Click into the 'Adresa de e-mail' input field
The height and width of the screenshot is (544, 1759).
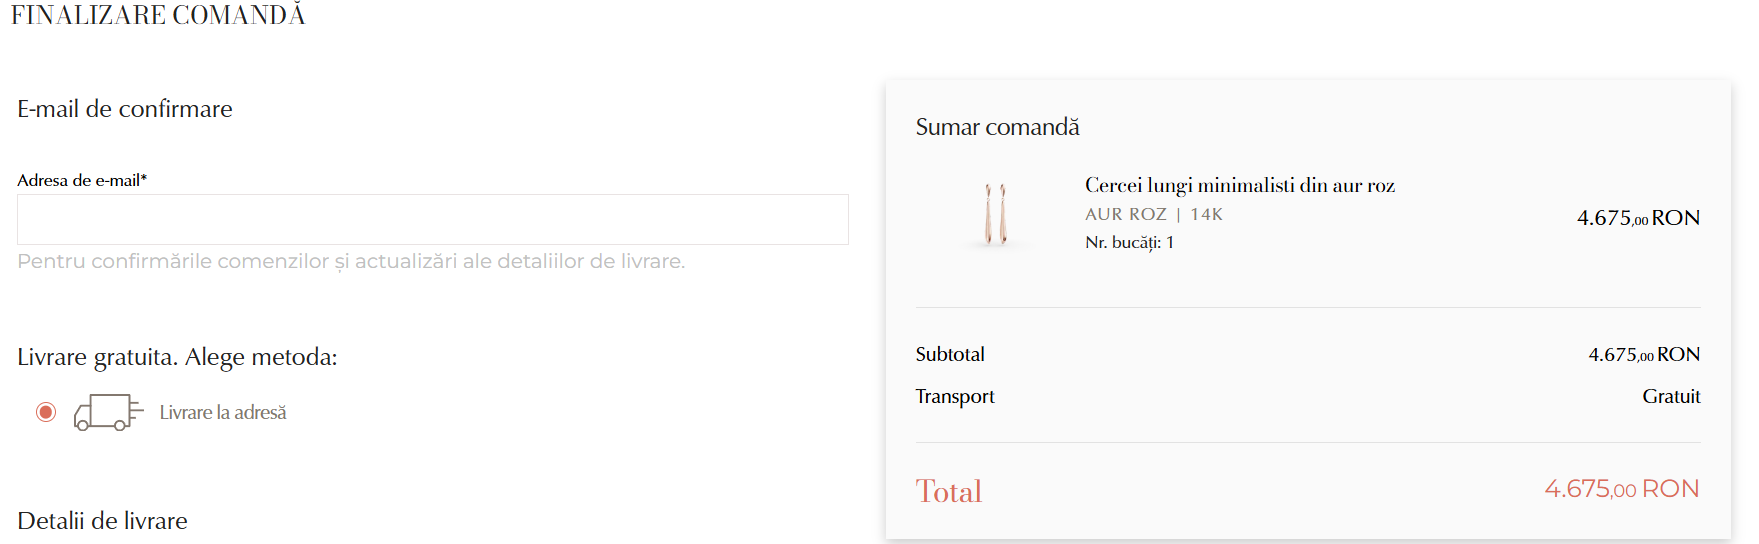pos(432,220)
